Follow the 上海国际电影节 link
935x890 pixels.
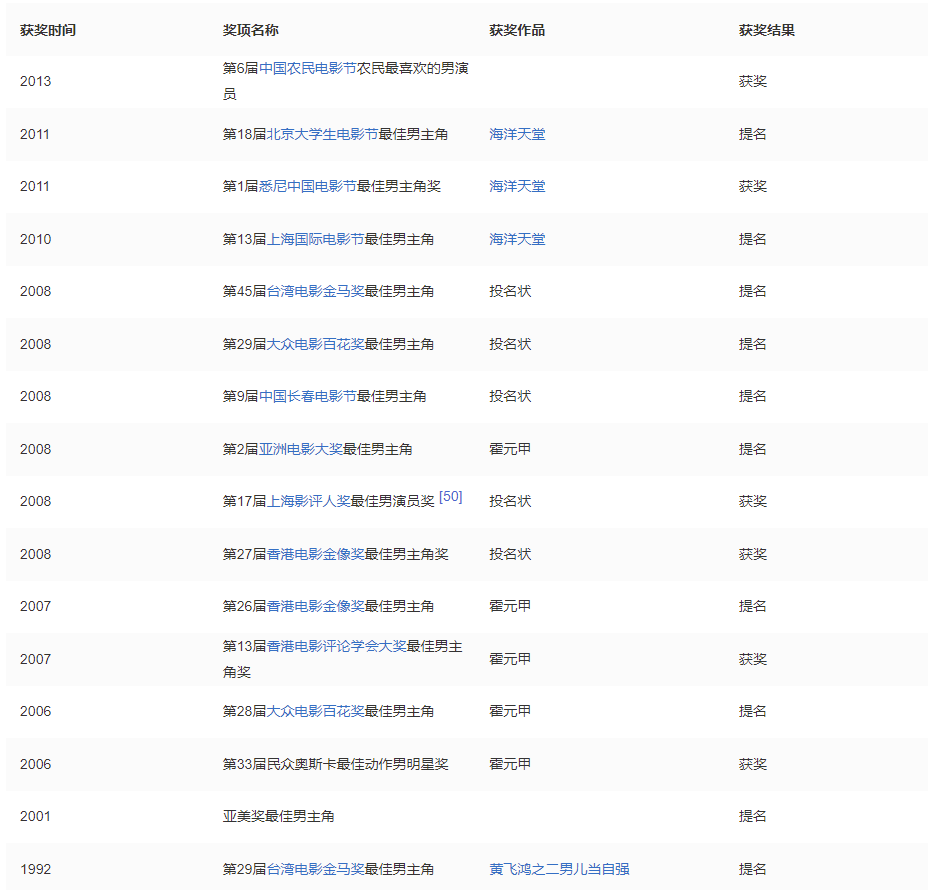click(314, 239)
